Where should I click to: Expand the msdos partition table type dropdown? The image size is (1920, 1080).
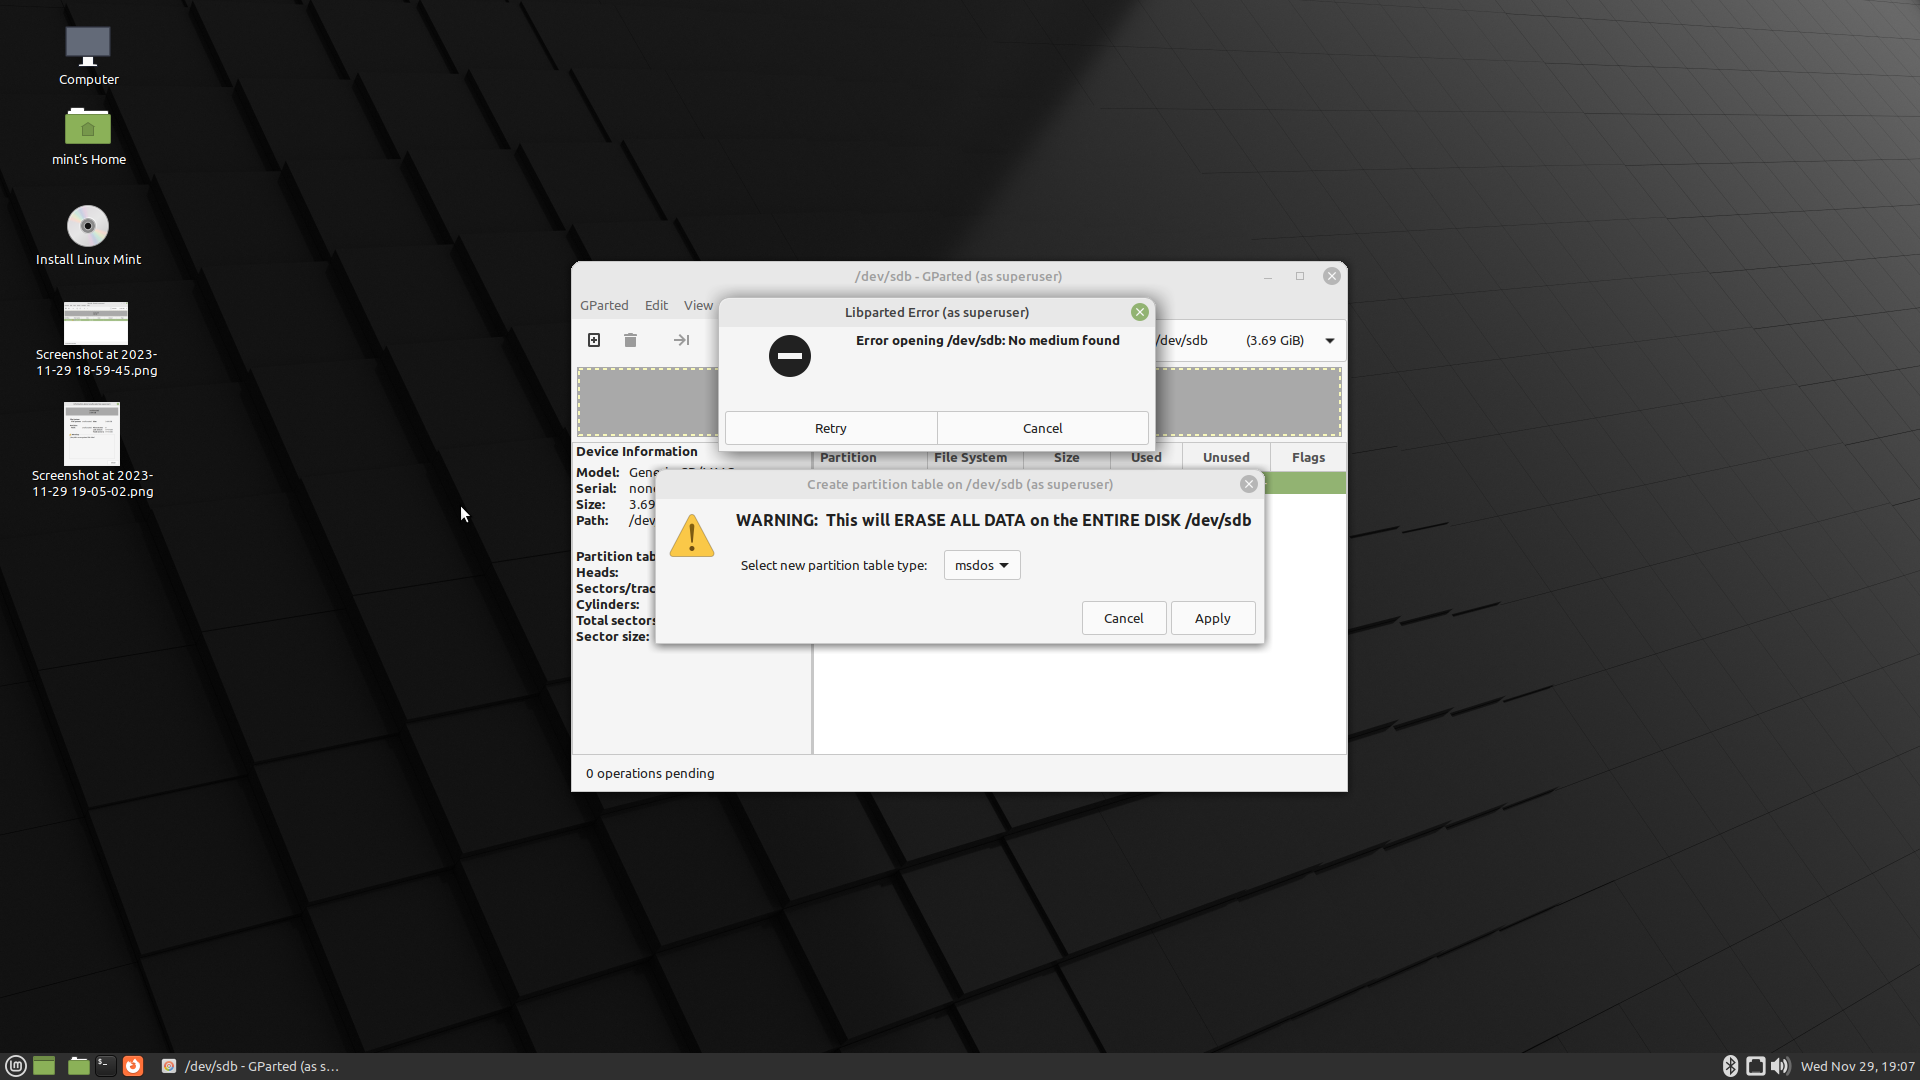pyautogui.click(x=981, y=565)
